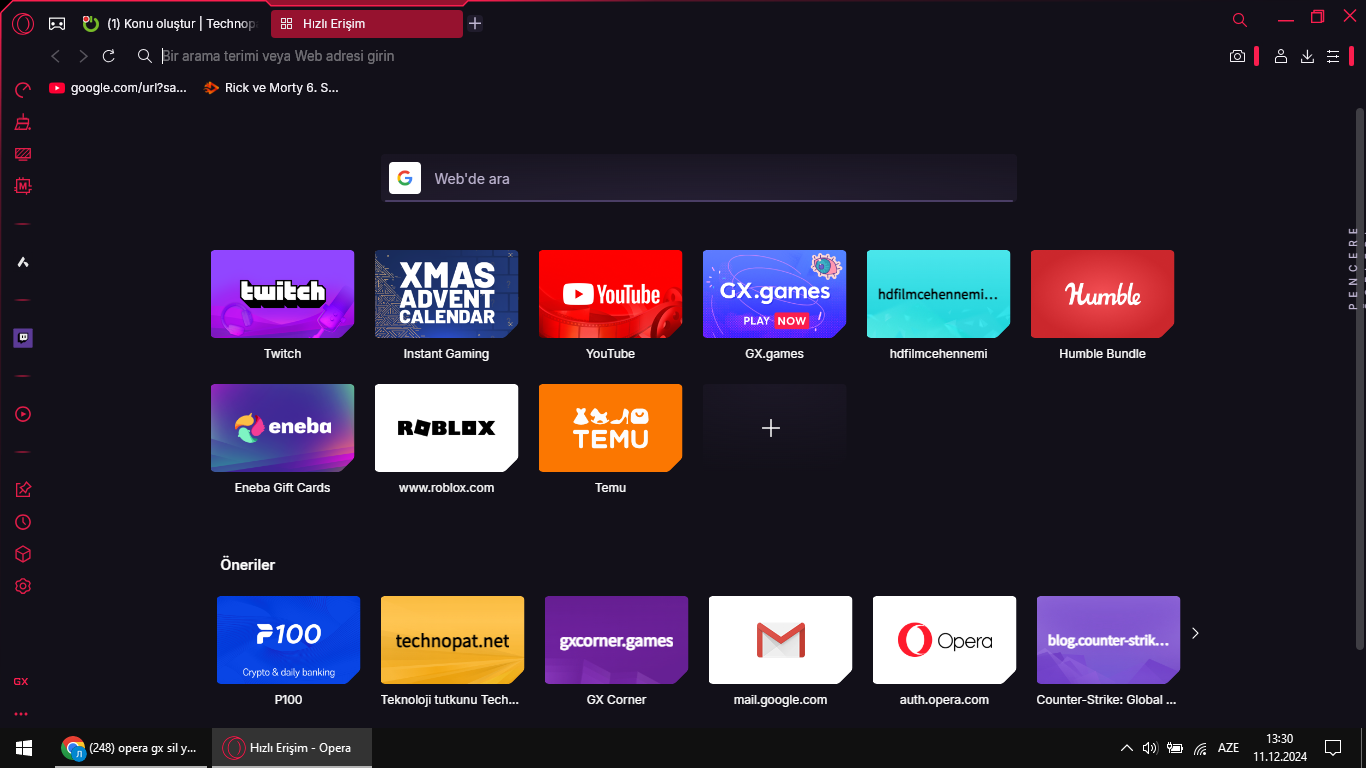Switch to the Konu oluştur Technopat tab
Screen dimensions: 1366x768
[x=170, y=23]
